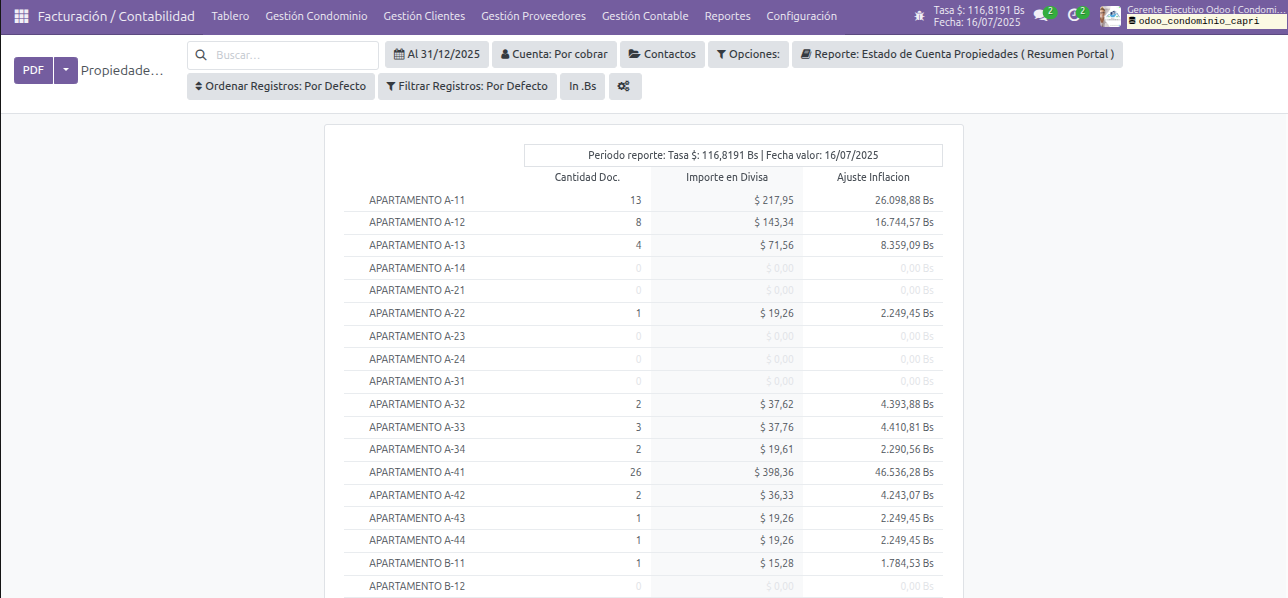Screen dimensions: 1288x598
Task: Click the $ 143,34 amount cell
Action: click(774, 222)
